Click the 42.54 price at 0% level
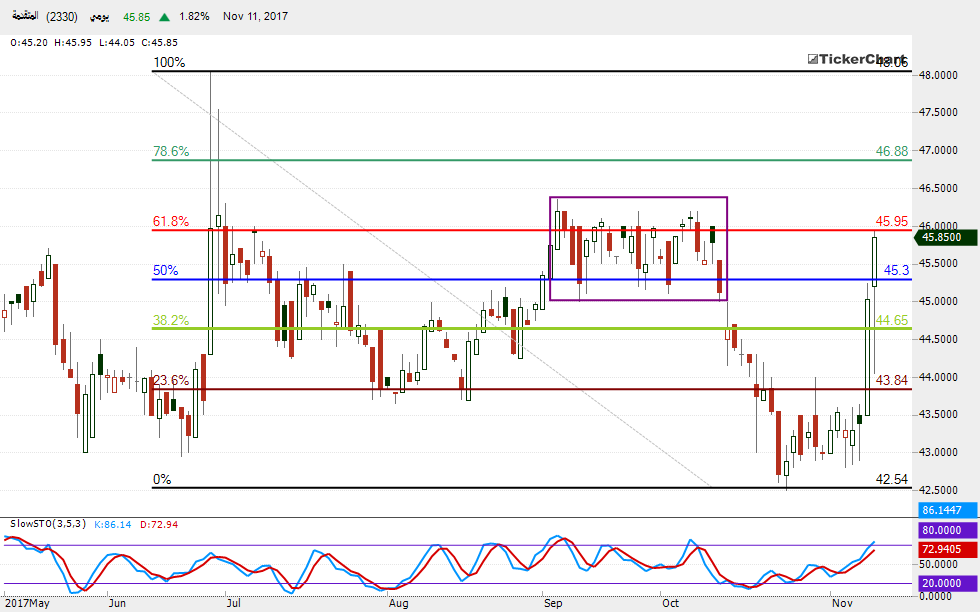Viewport: 980px width, 612px height. point(891,479)
